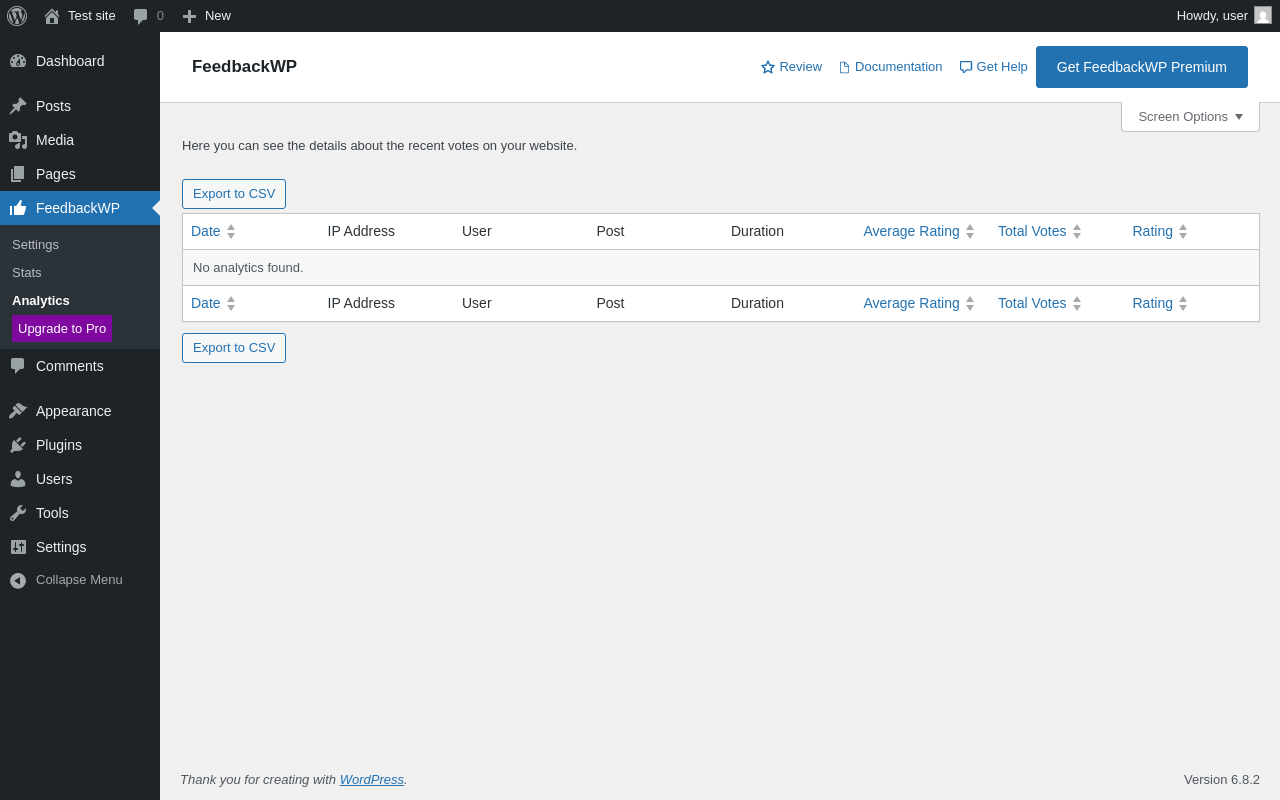Click Date footer sort arrows

coord(231,303)
